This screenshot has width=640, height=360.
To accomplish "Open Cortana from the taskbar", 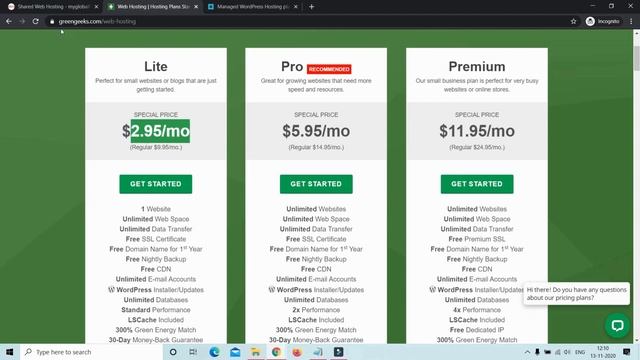I will coord(173,352).
